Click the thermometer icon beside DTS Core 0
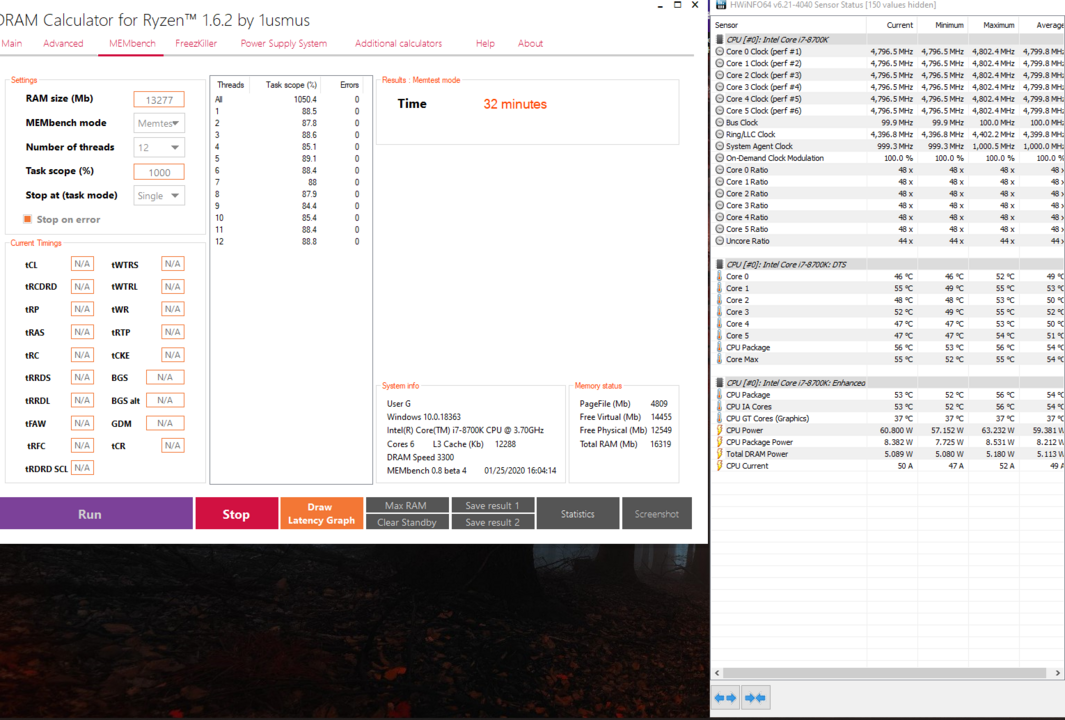 point(720,276)
